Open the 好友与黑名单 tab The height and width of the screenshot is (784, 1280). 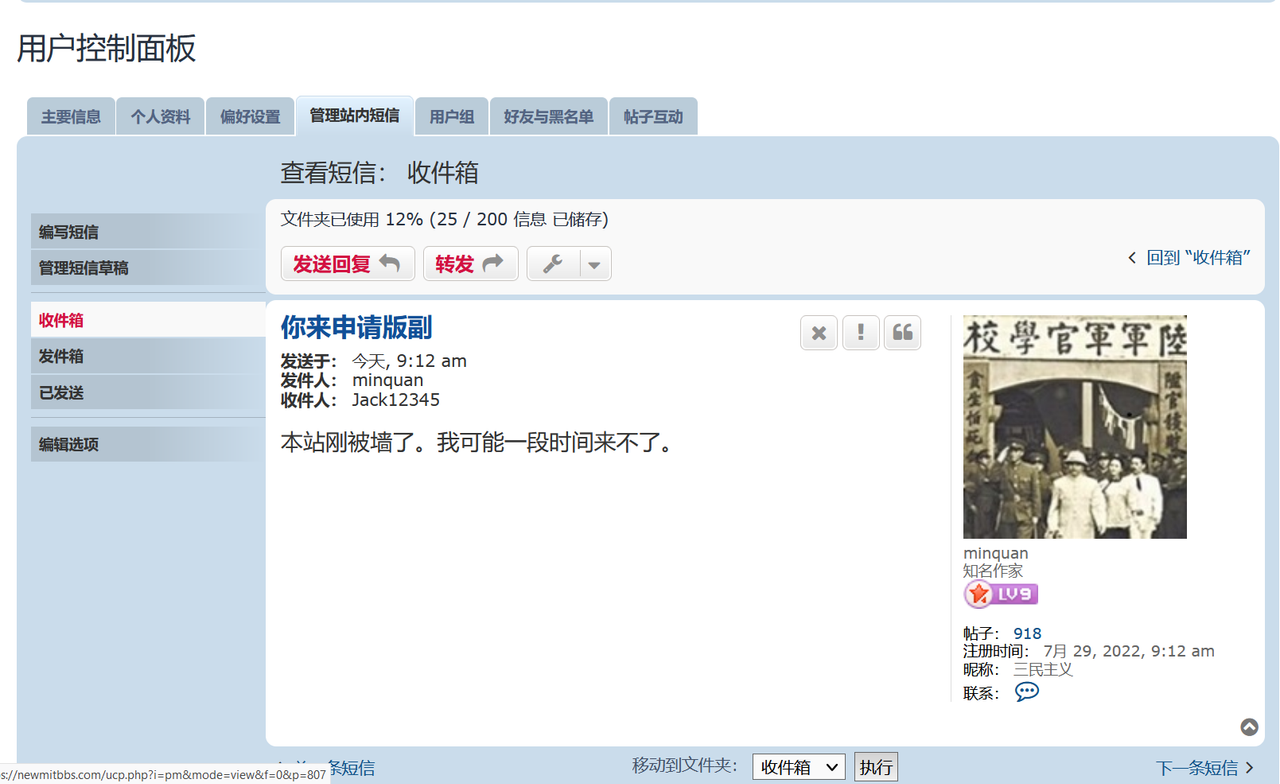point(548,116)
